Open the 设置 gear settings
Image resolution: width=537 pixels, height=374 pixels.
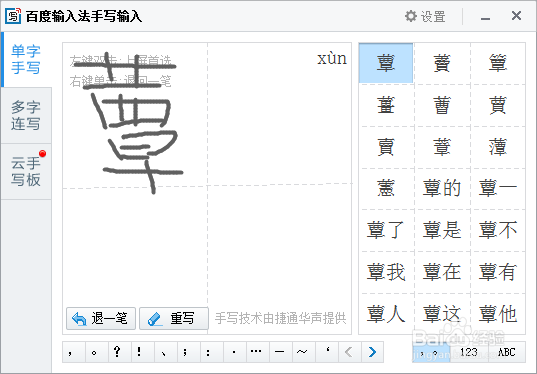[425, 16]
